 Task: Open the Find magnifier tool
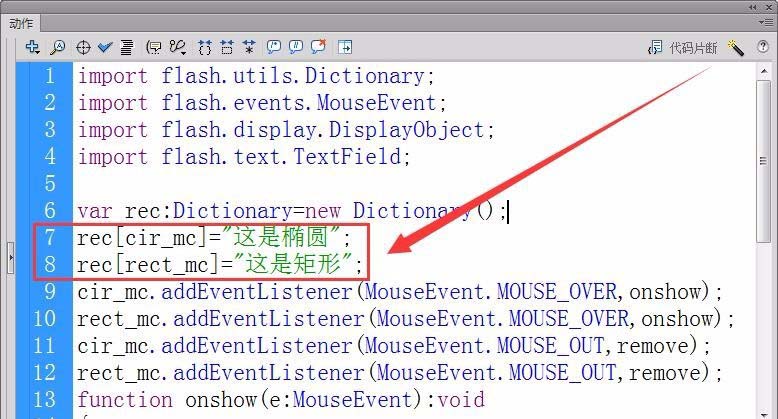coord(58,47)
